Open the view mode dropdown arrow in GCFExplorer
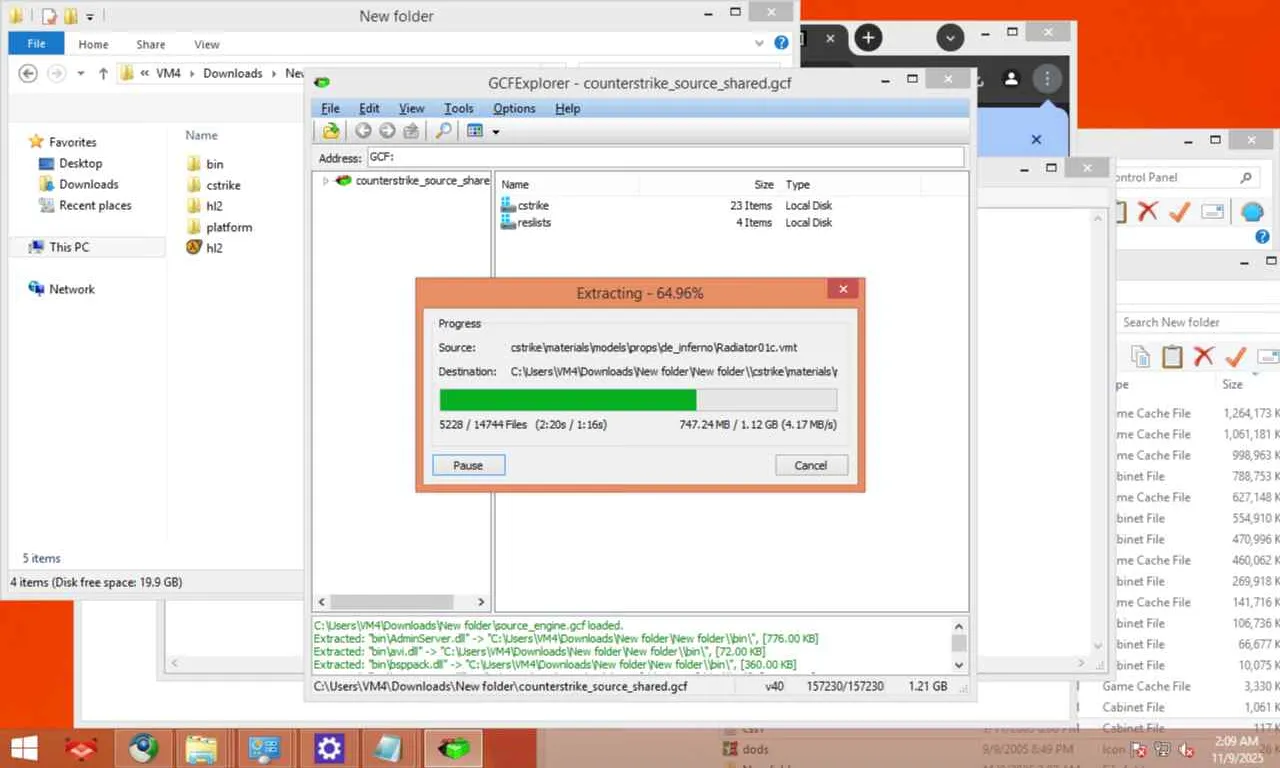Screen dimensions: 1280x768 click(495, 132)
